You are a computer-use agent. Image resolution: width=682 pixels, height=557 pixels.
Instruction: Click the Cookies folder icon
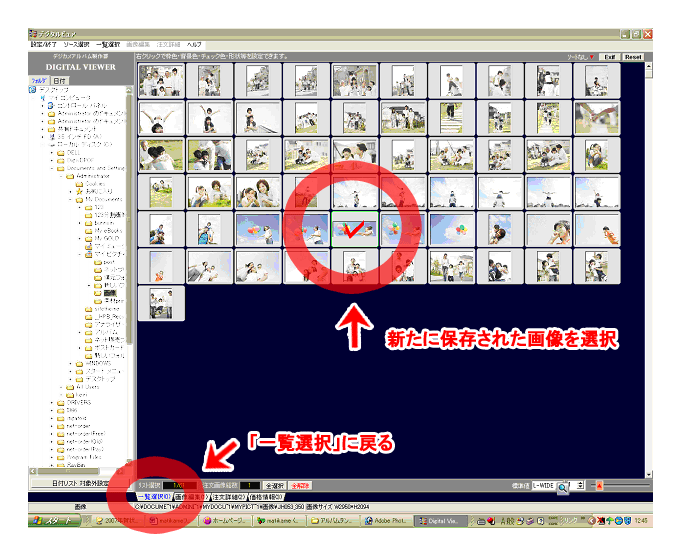[79, 184]
